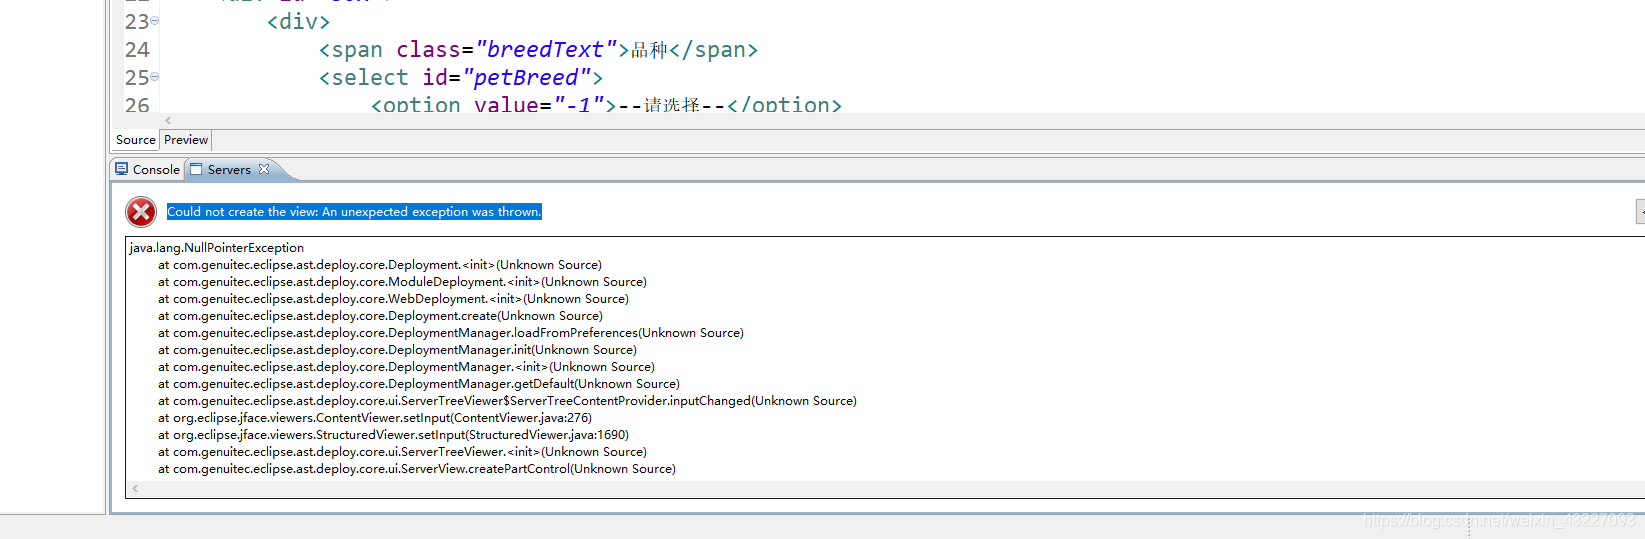This screenshot has height=539, width=1645.
Task: Open the Preview editor tab
Action: pos(186,140)
